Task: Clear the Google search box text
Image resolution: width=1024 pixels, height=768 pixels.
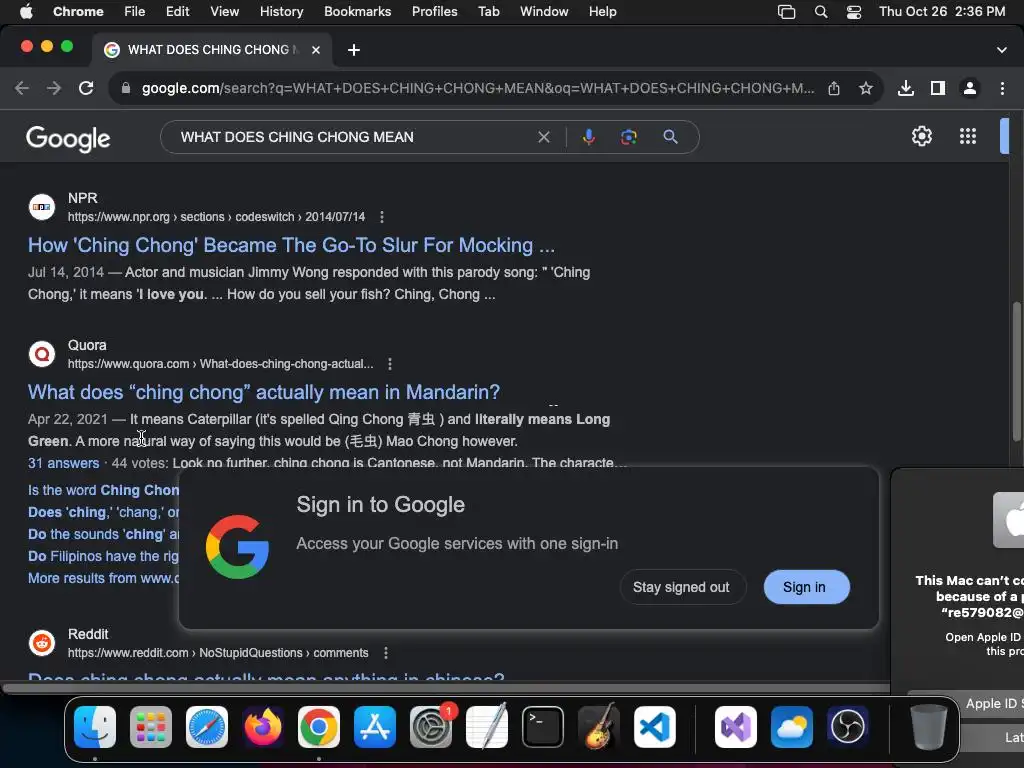Action: pyautogui.click(x=543, y=137)
